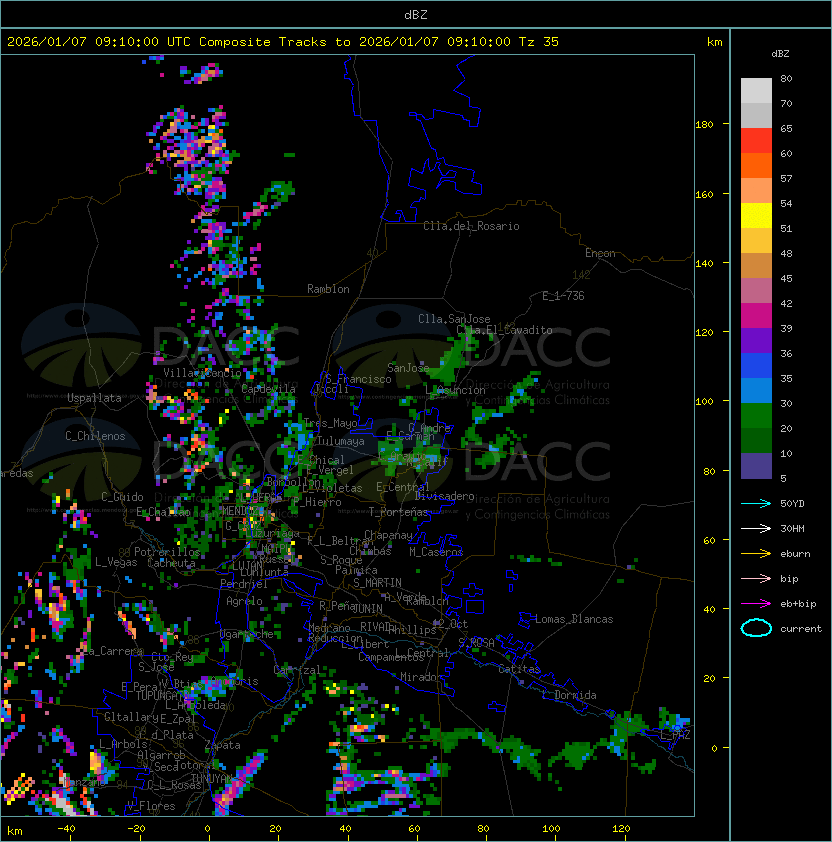Click the 'S_MARTIN' city label
The height and width of the screenshot is (842, 832).
377,583
